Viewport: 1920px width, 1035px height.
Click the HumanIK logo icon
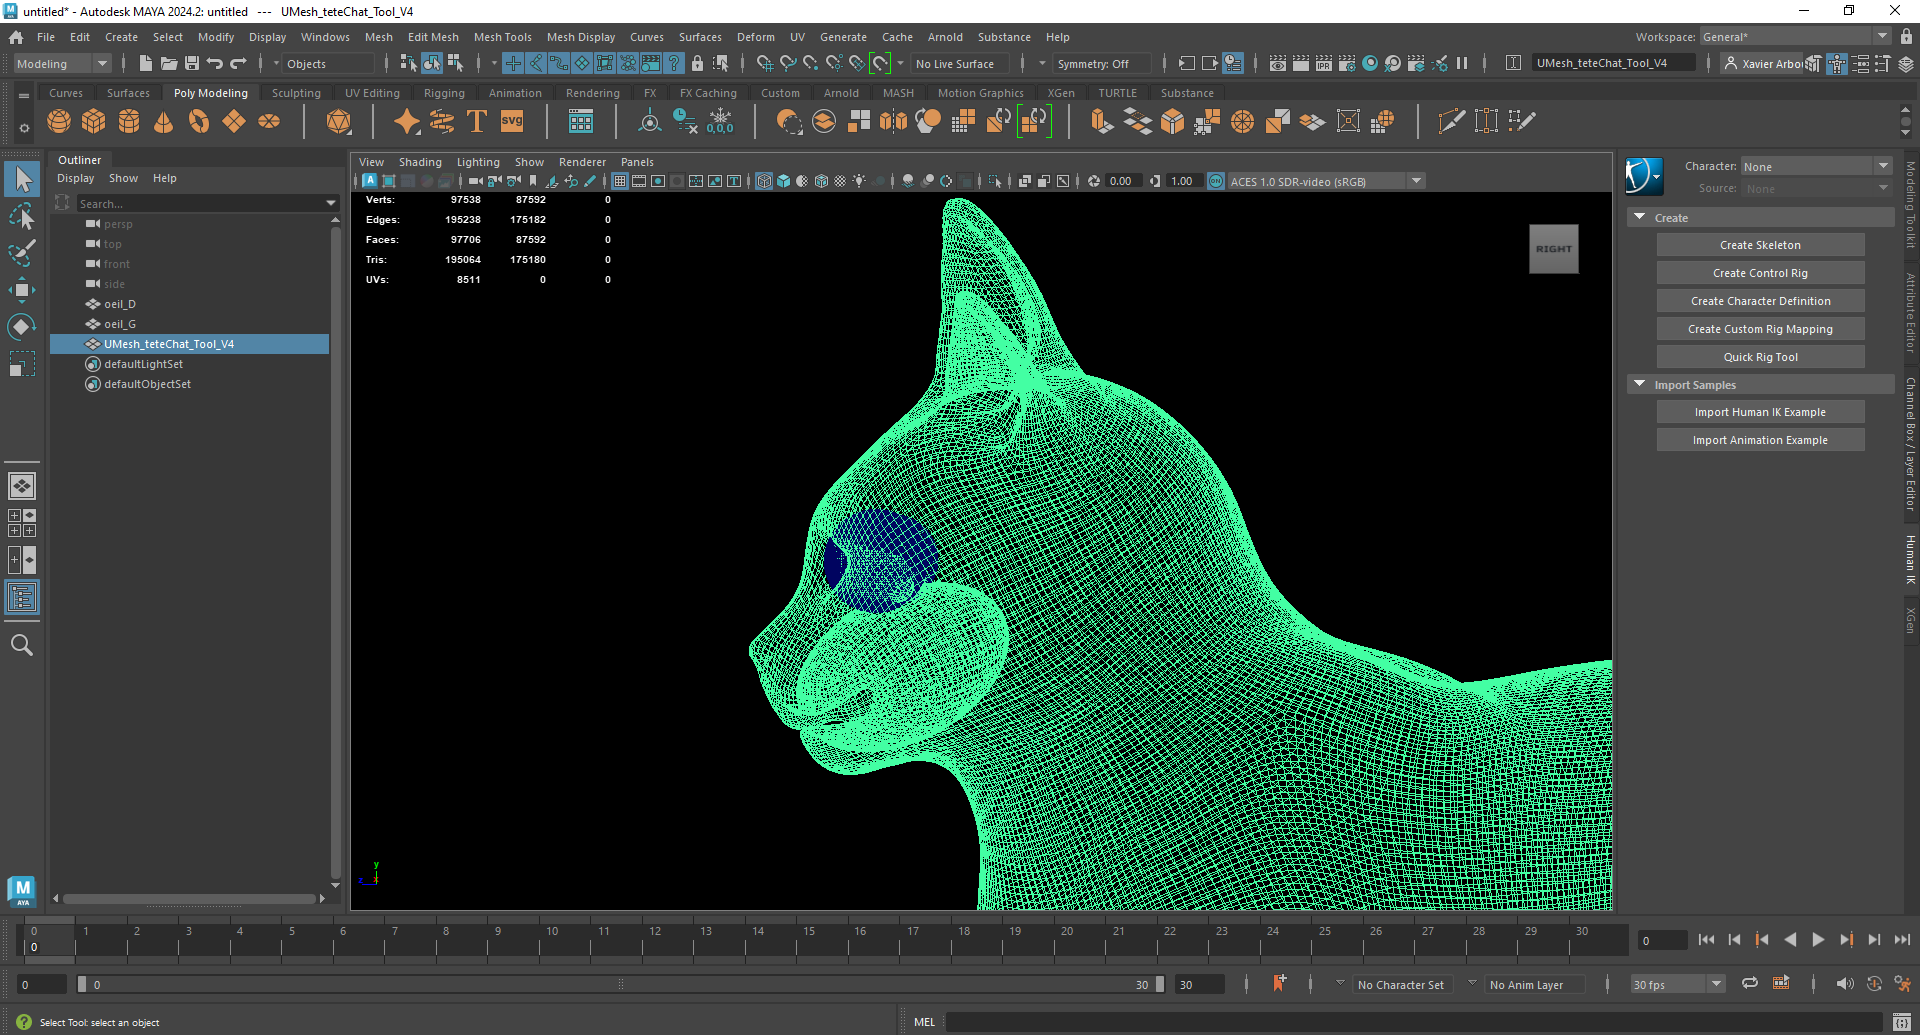1644,176
